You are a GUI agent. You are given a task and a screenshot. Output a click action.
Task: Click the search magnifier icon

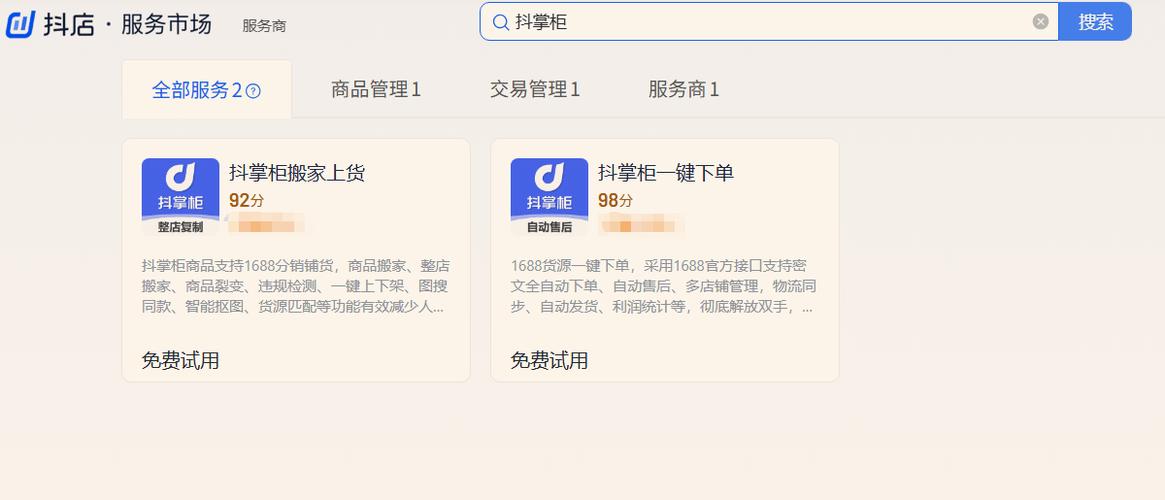(501, 22)
